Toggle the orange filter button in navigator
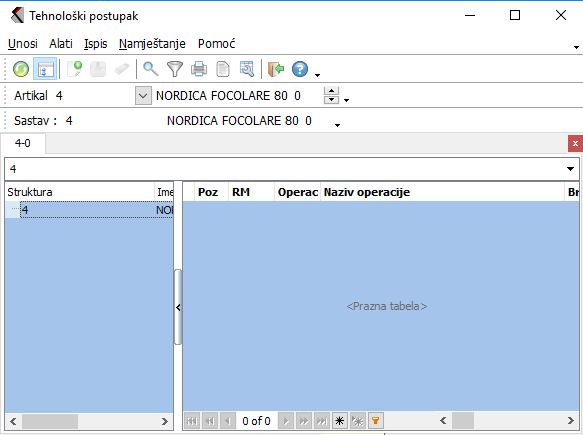583x435 pixels. pos(376,421)
